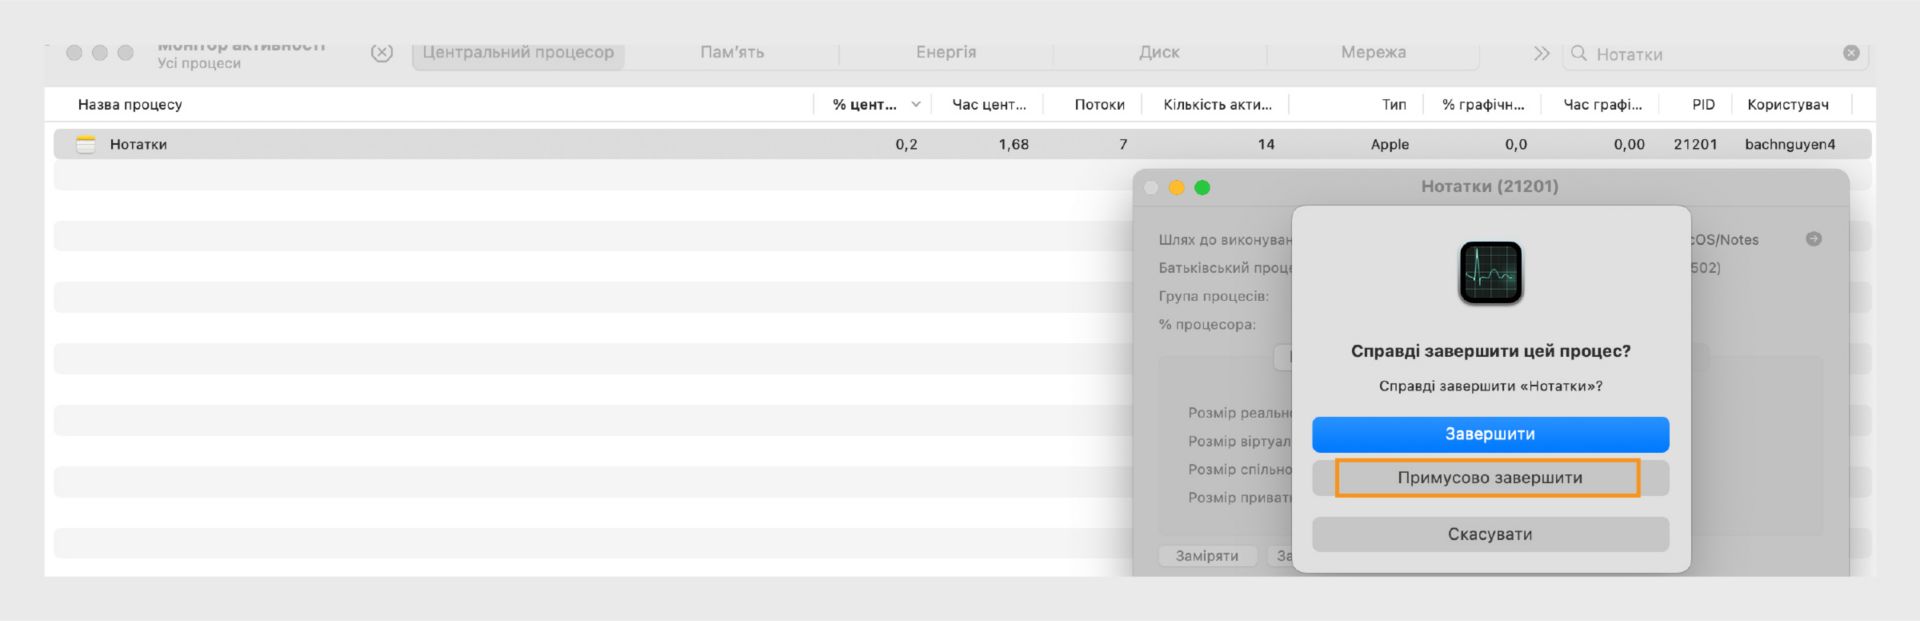
Task: Click CPU time value 1,68
Action: [x=1013, y=144]
